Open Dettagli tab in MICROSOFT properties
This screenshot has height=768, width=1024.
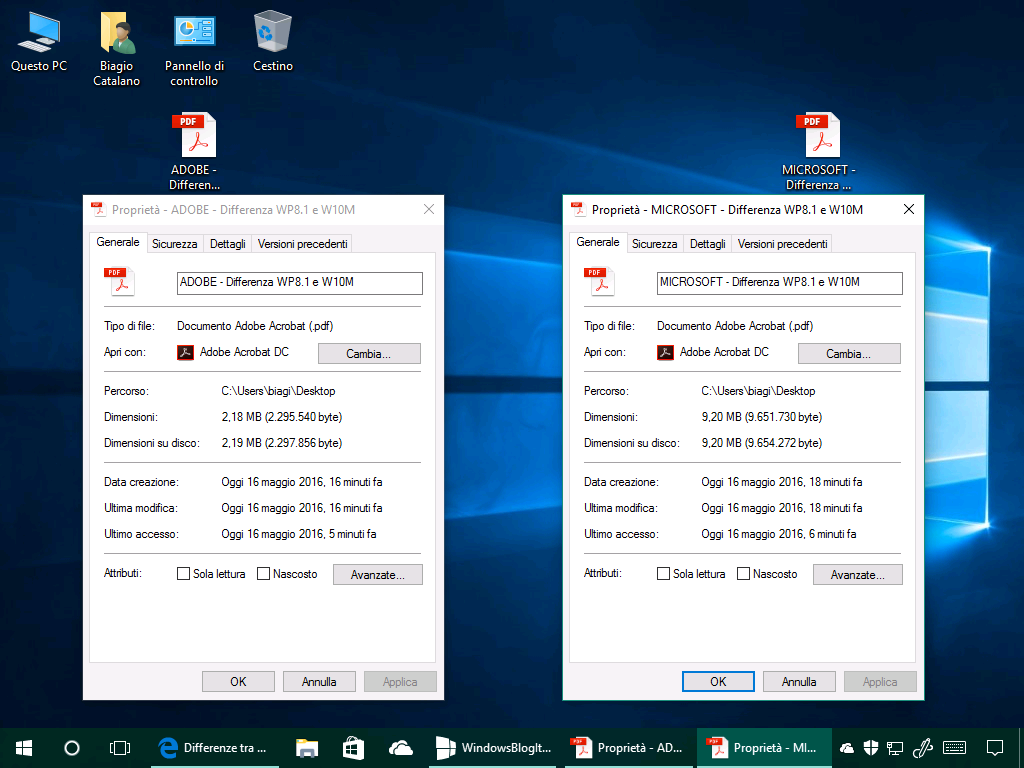click(x=707, y=244)
